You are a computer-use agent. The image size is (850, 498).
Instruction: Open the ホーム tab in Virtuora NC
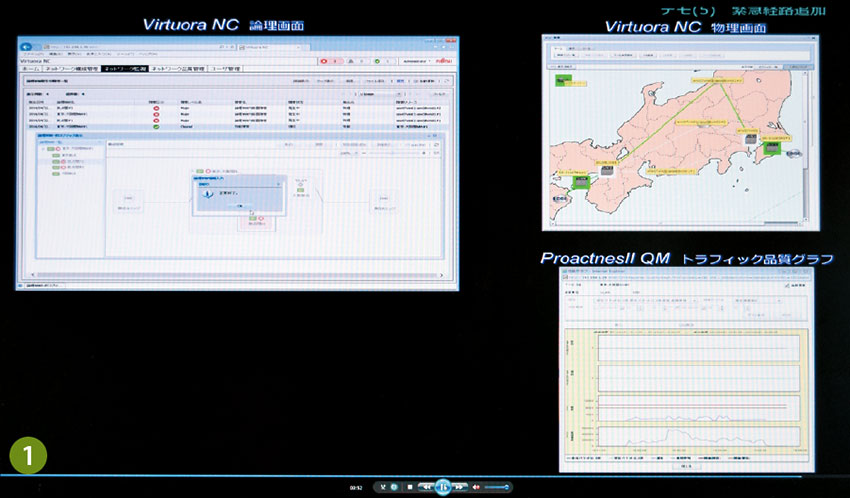pyautogui.click(x=30, y=69)
